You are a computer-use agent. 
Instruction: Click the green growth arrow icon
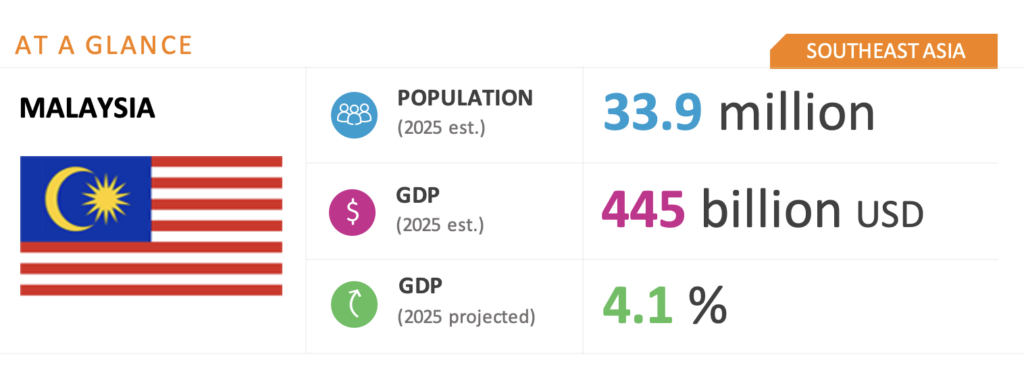354,304
